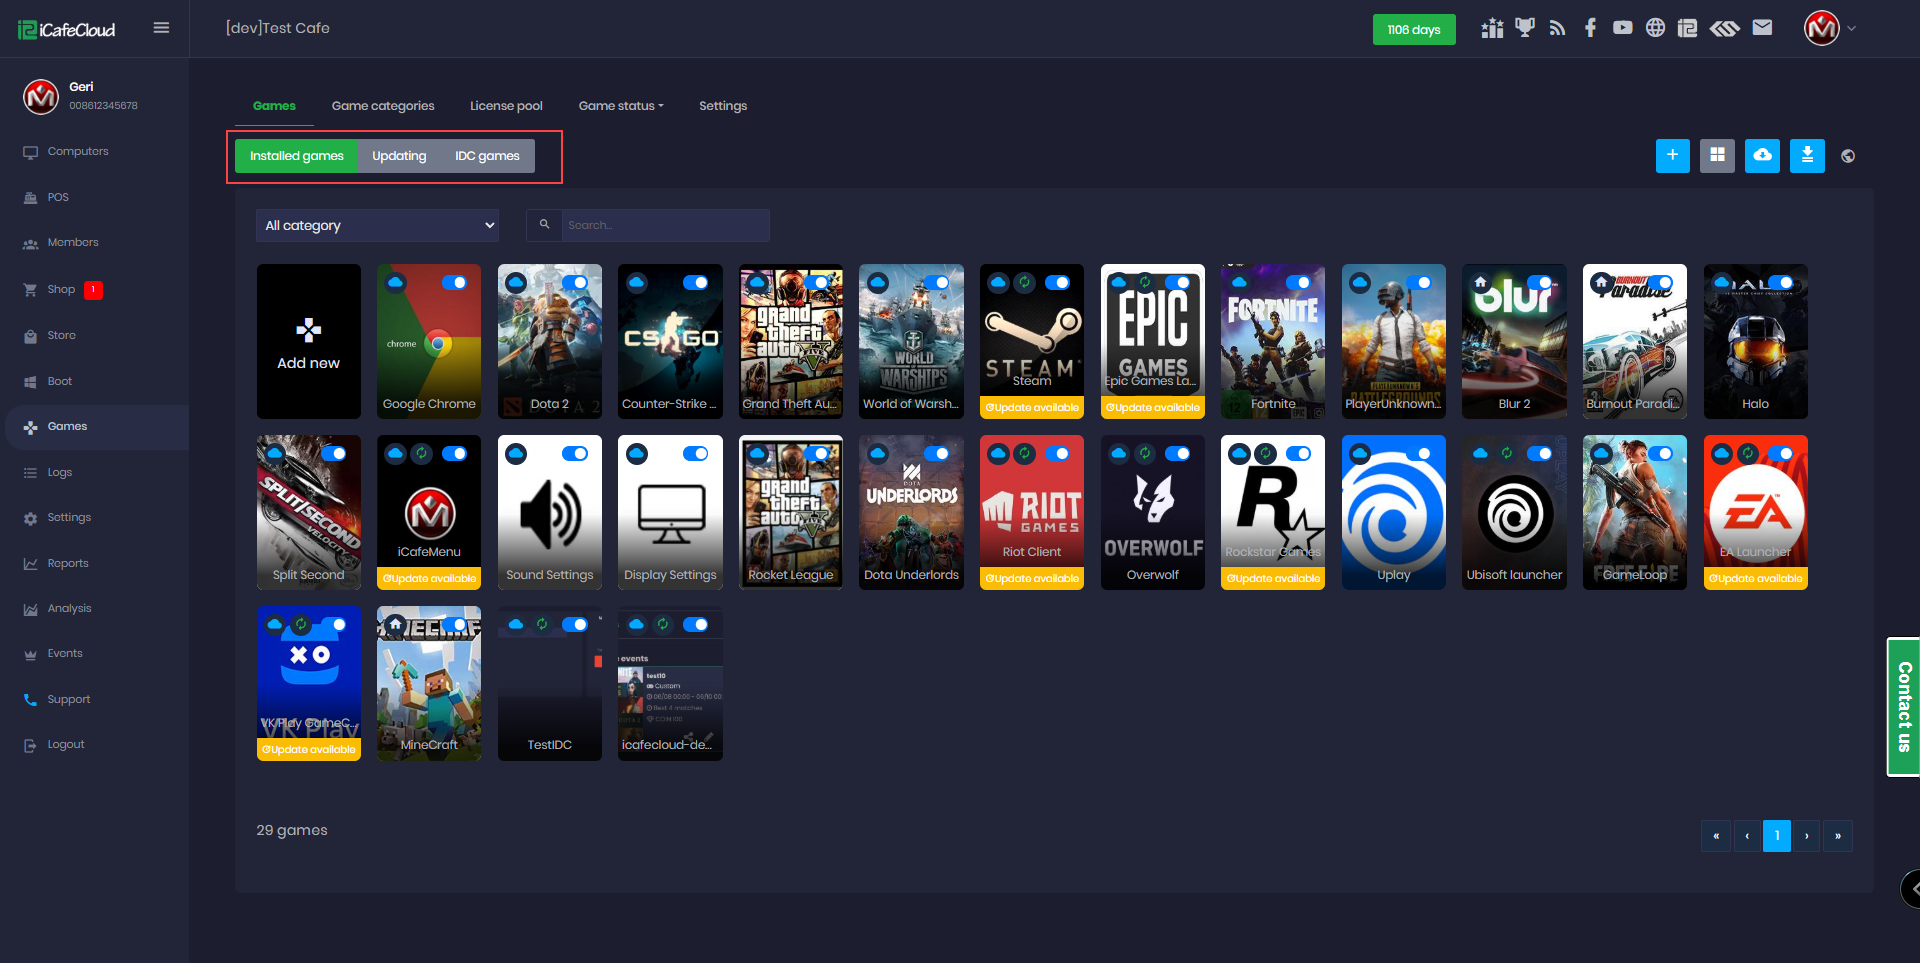Open the Facebook icon in header
Screen dimensions: 1920x963
pos(1590,28)
